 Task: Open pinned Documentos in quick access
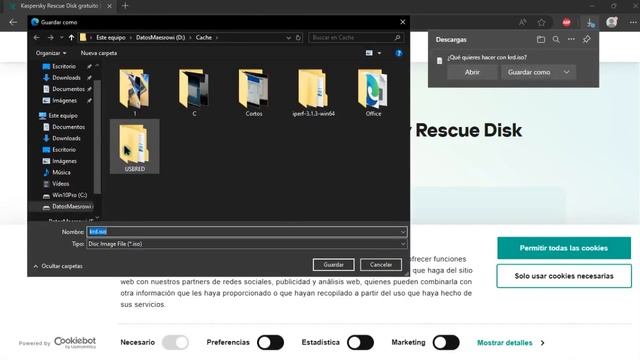tap(68, 89)
